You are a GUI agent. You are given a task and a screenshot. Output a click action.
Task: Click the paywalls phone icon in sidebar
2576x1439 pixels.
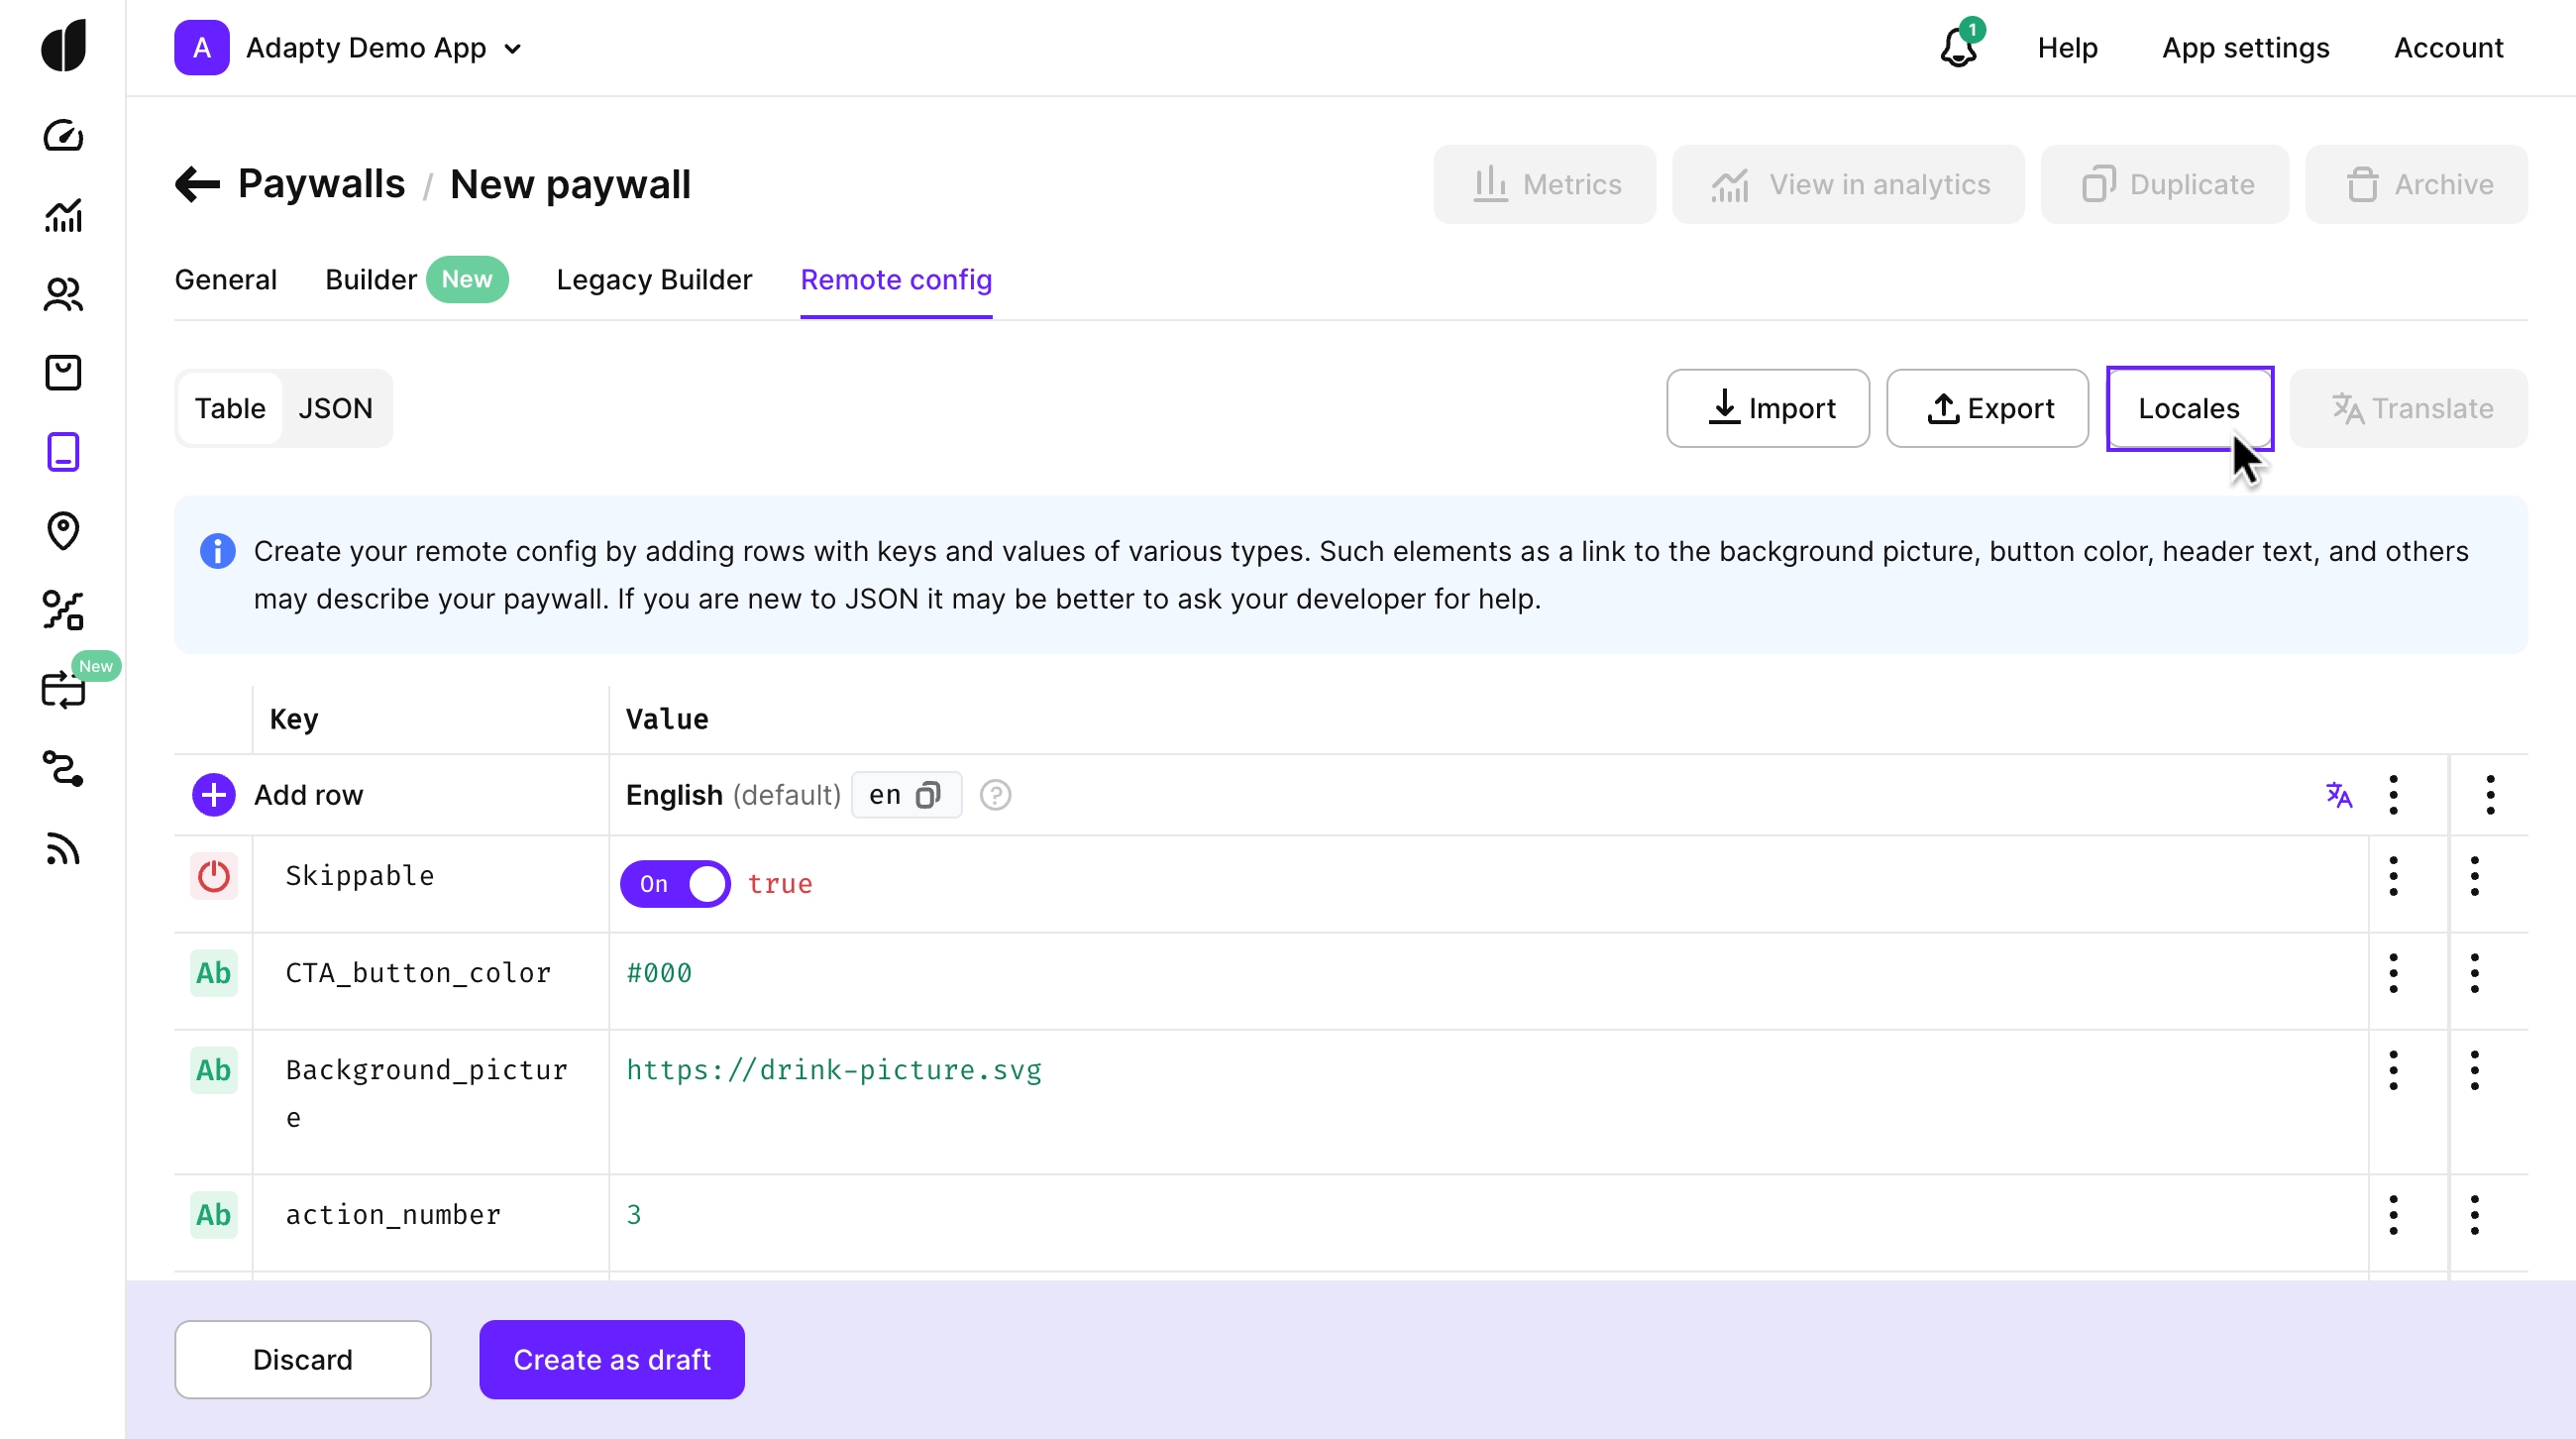63,452
